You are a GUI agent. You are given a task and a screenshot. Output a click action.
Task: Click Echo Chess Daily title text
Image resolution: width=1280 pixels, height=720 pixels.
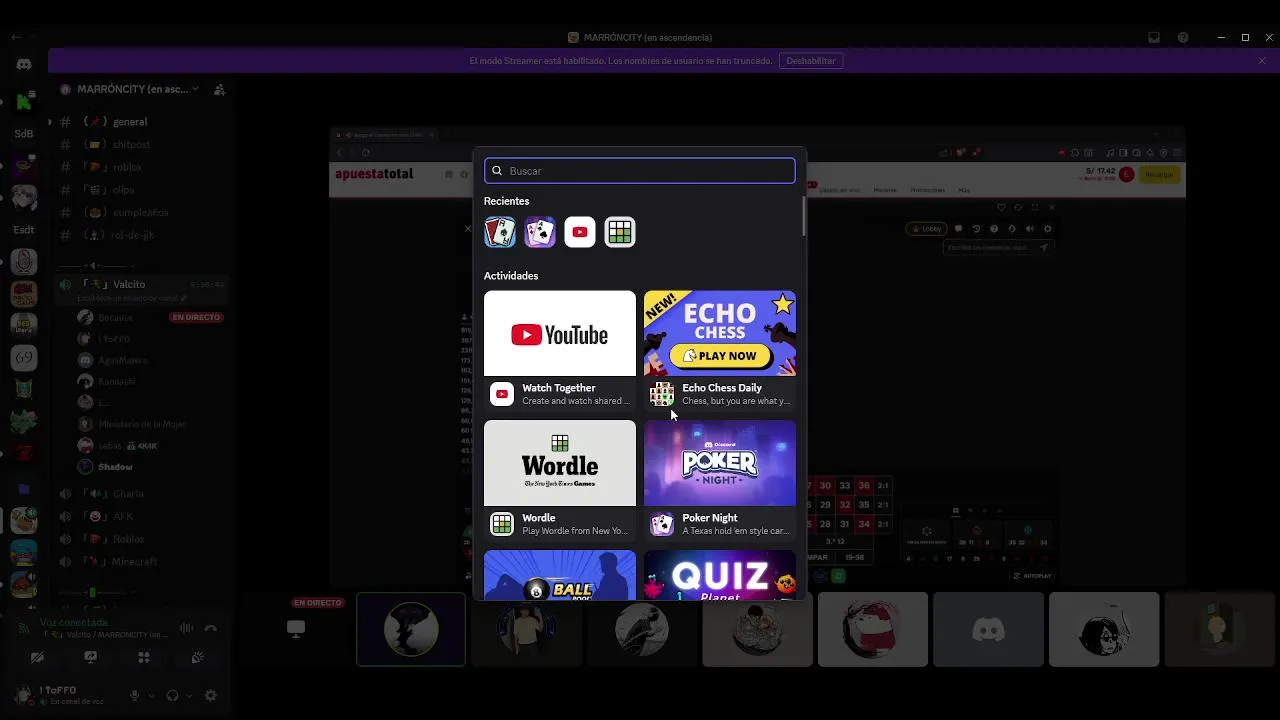click(x=722, y=388)
